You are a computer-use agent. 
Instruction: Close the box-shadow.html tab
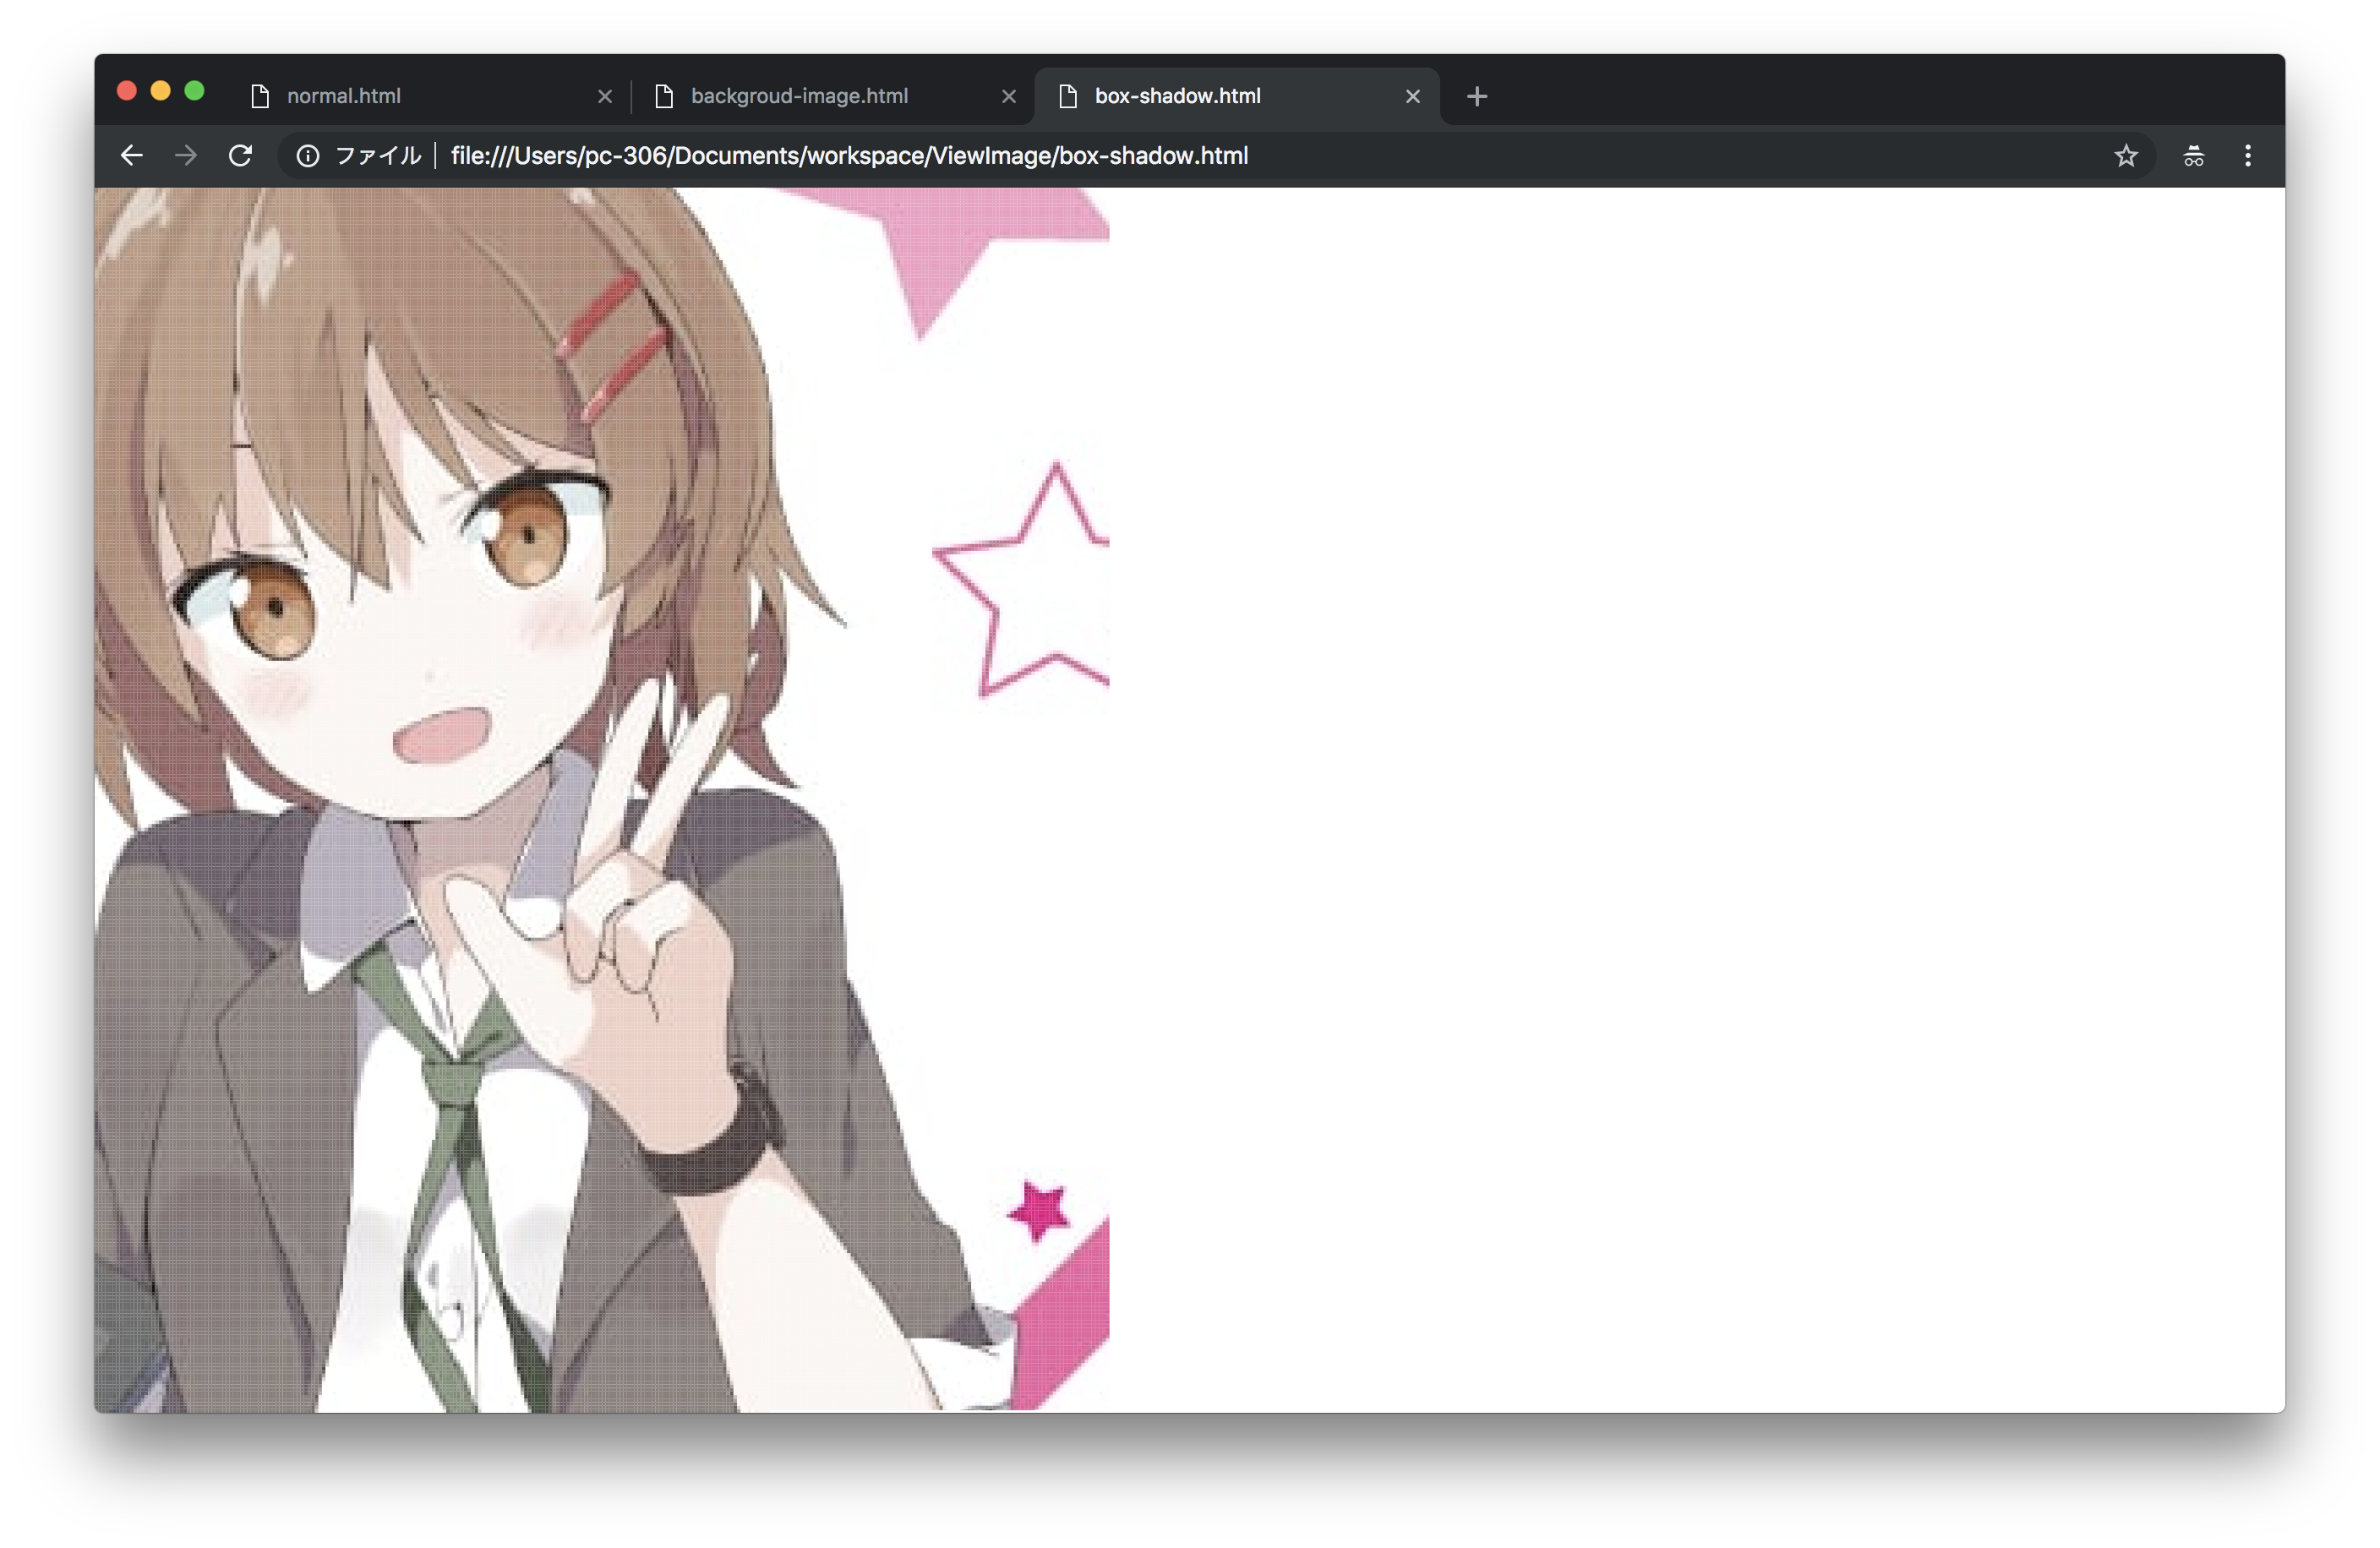(x=1413, y=96)
